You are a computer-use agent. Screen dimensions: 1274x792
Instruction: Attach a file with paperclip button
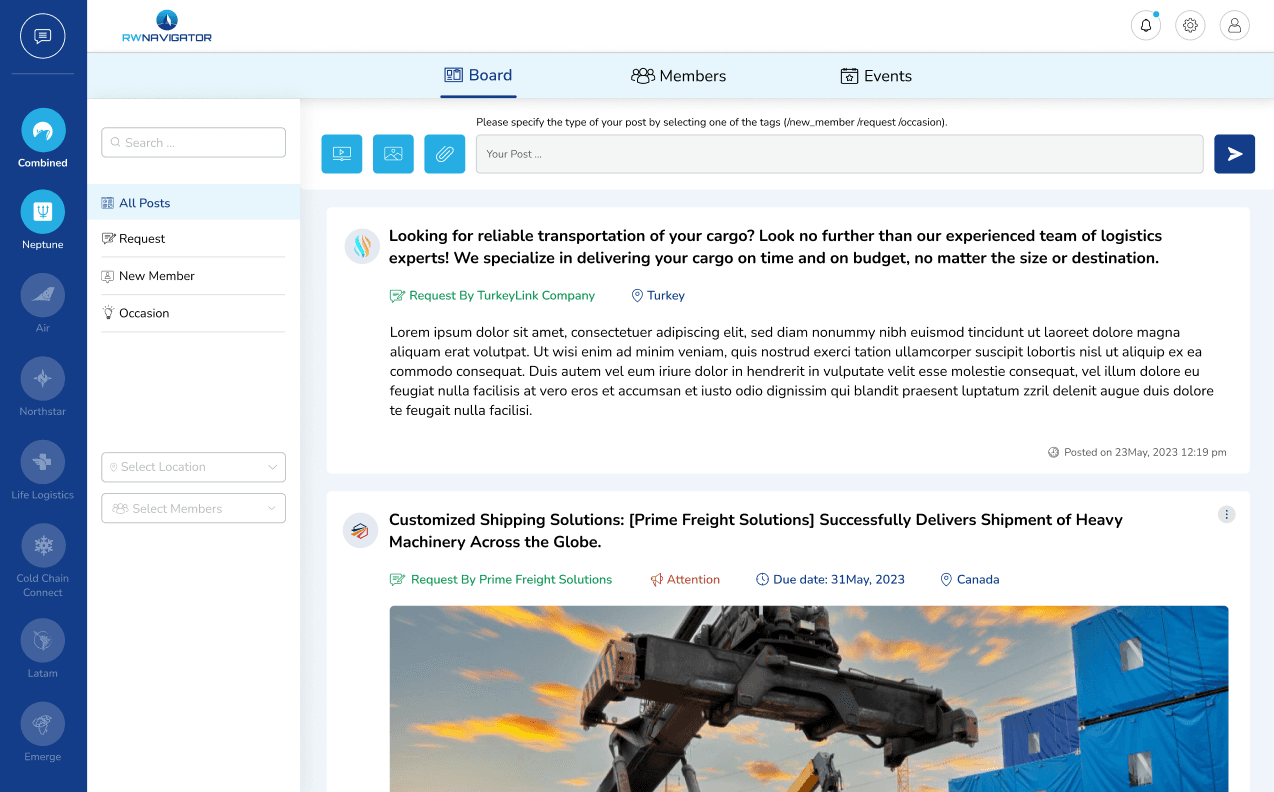click(445, 154)
